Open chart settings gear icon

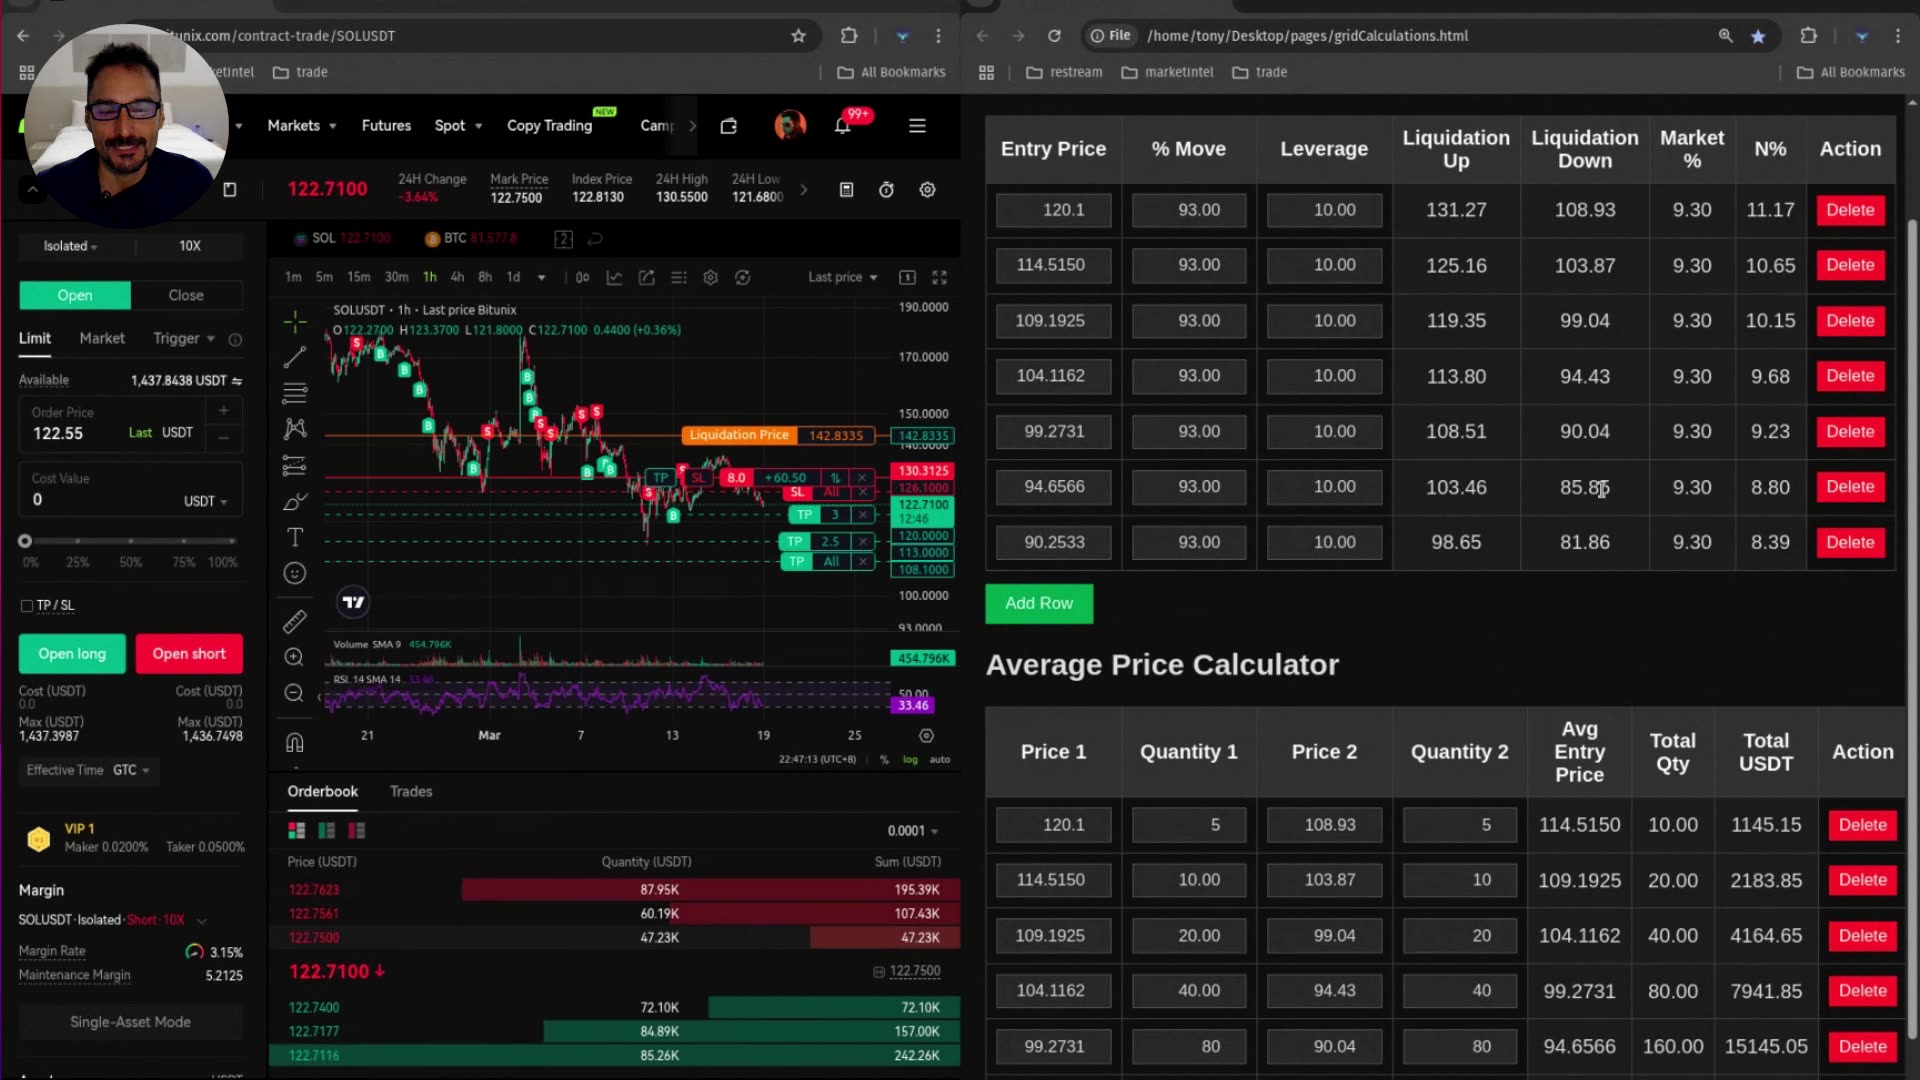point(710,277)
